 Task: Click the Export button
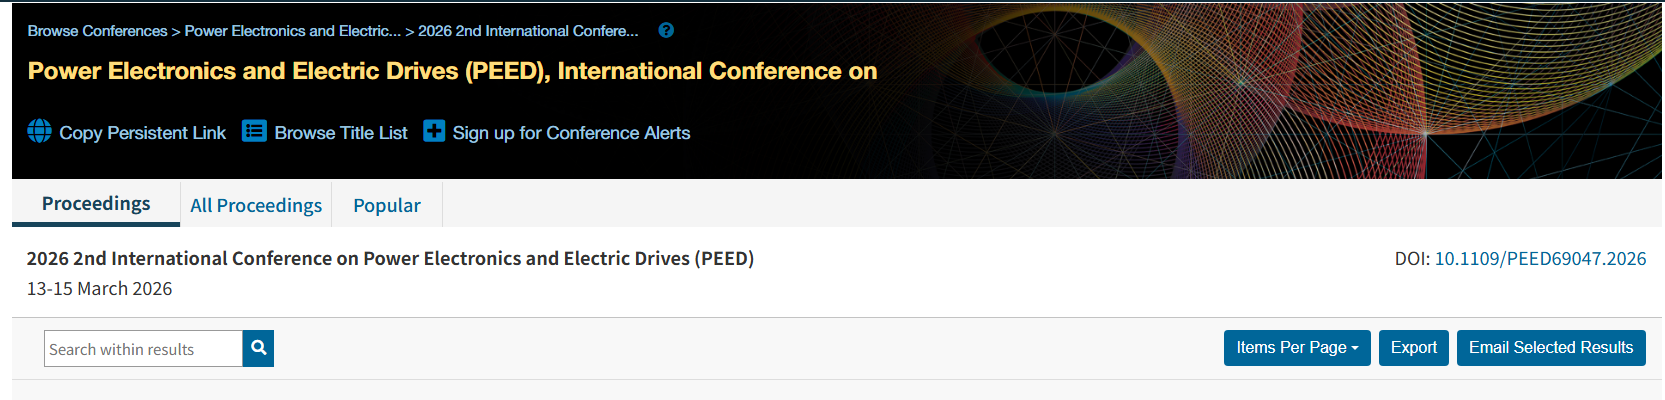point(1414,348)
